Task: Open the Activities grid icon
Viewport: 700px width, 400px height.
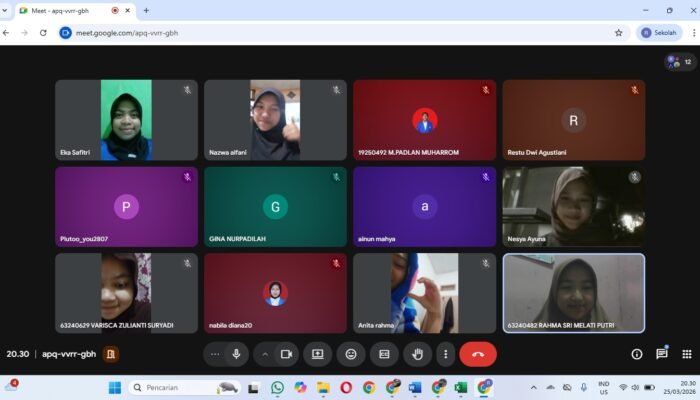Action: (x=686, y=354)
